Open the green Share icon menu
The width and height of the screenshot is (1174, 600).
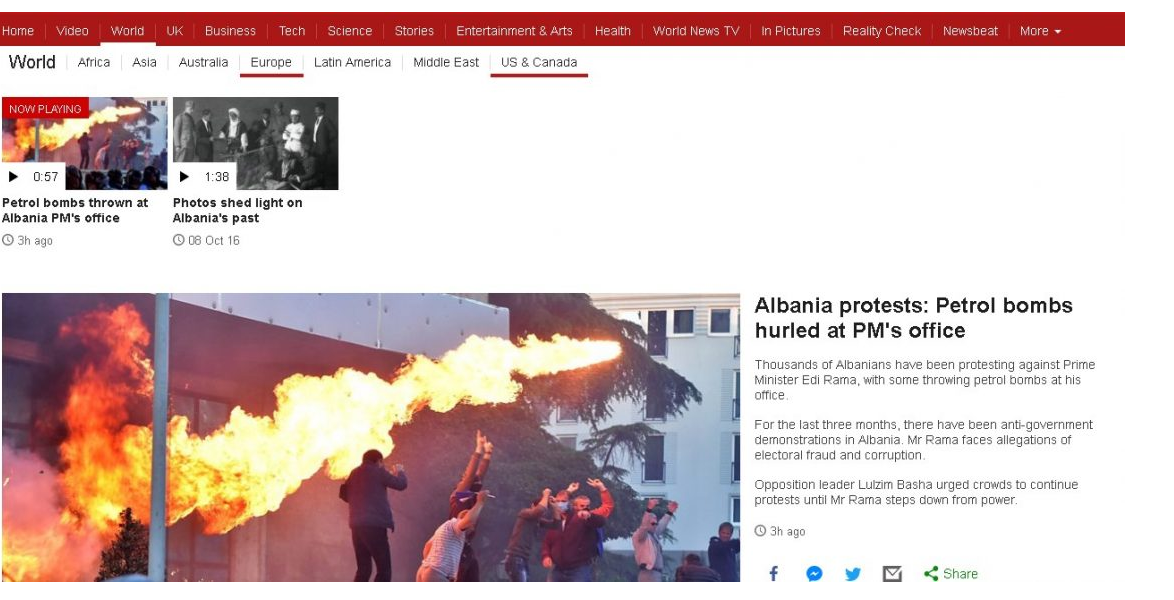951,574
